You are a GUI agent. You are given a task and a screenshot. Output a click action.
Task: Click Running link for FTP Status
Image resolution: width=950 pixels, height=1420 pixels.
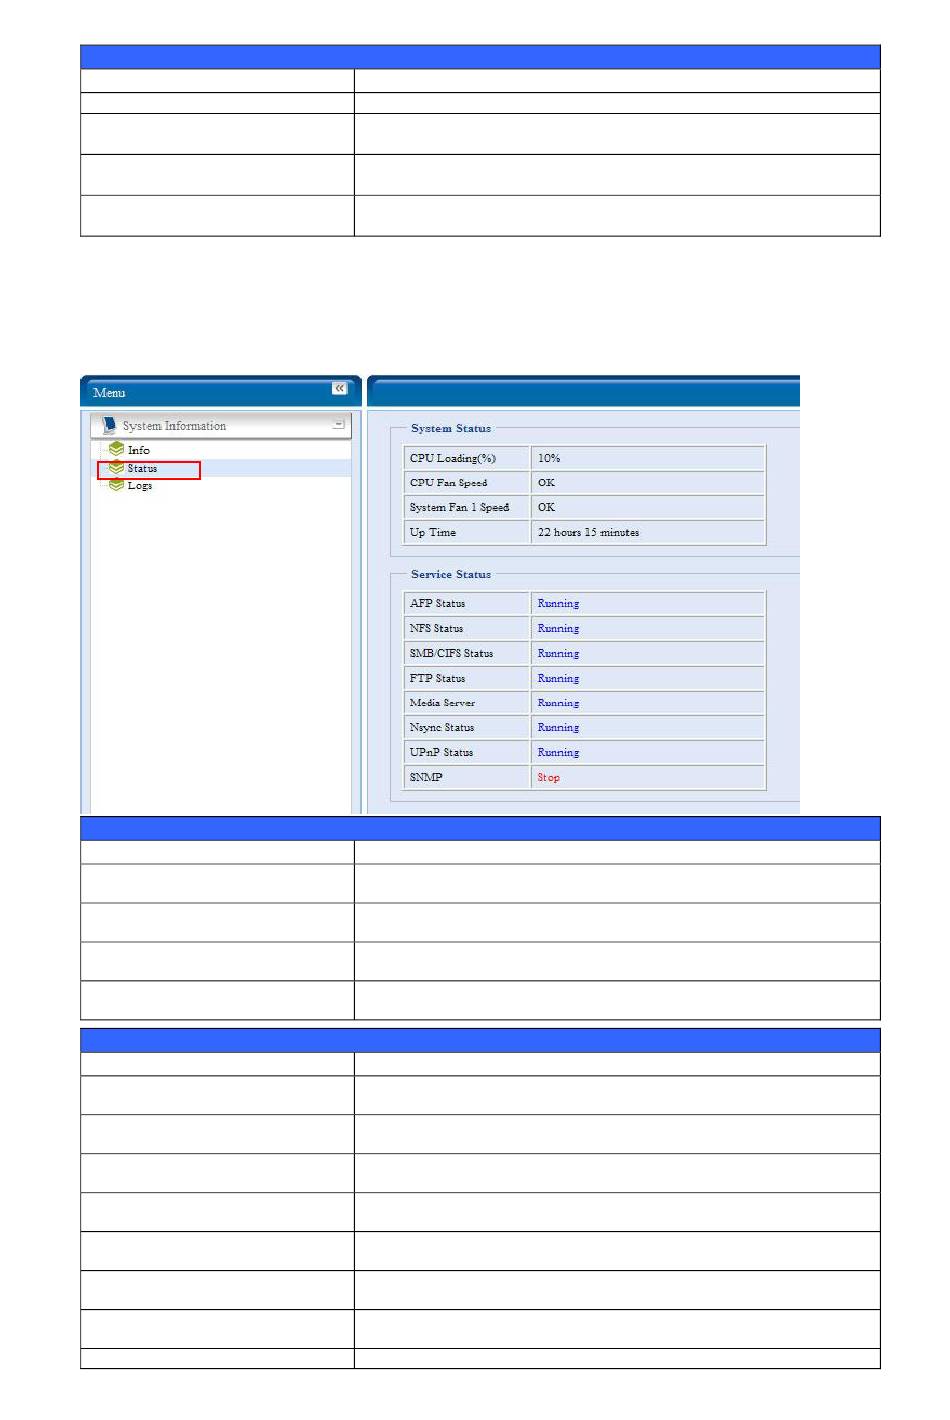coord(558,679)
